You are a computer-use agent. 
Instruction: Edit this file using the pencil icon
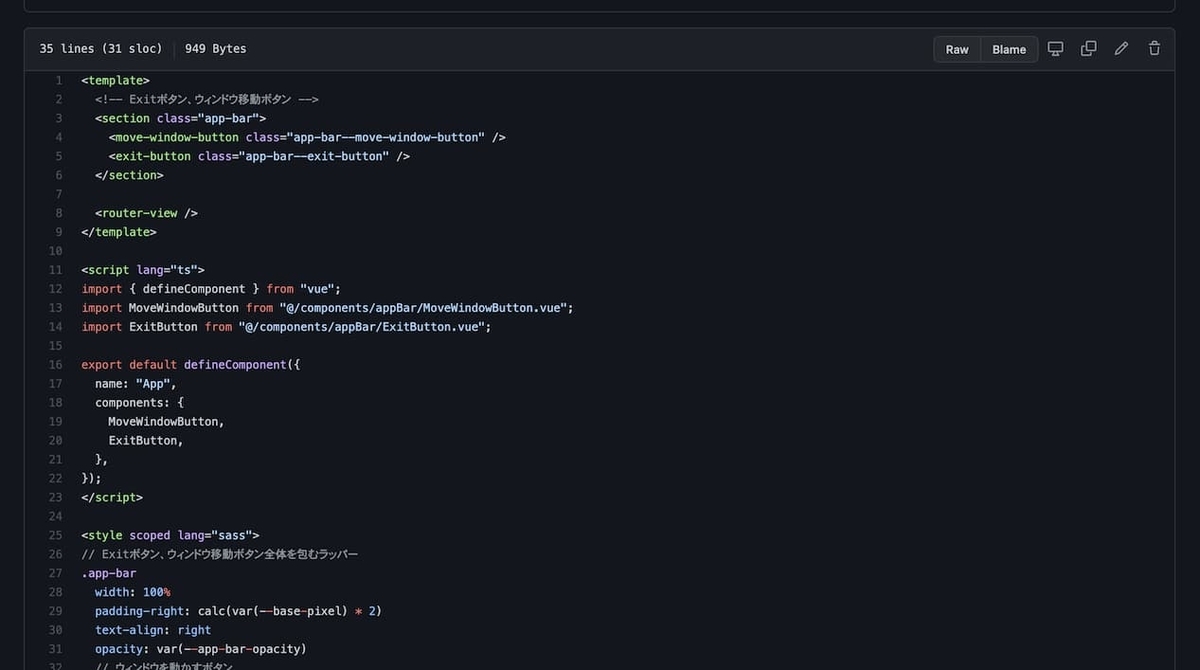point(1120,48)
